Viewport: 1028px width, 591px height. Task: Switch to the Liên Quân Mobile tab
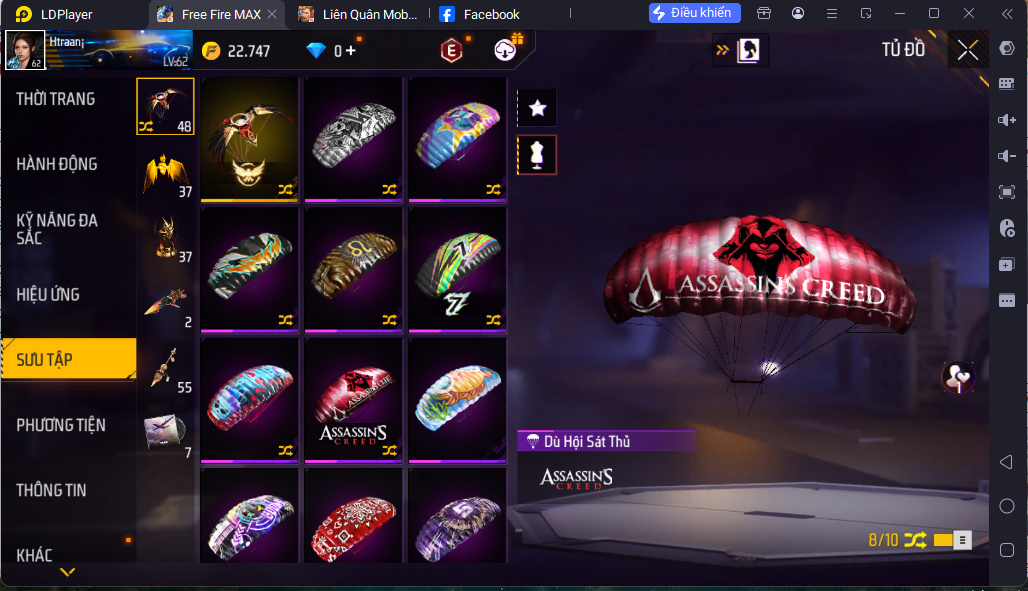pyautogui.click(x=357, y=14)
